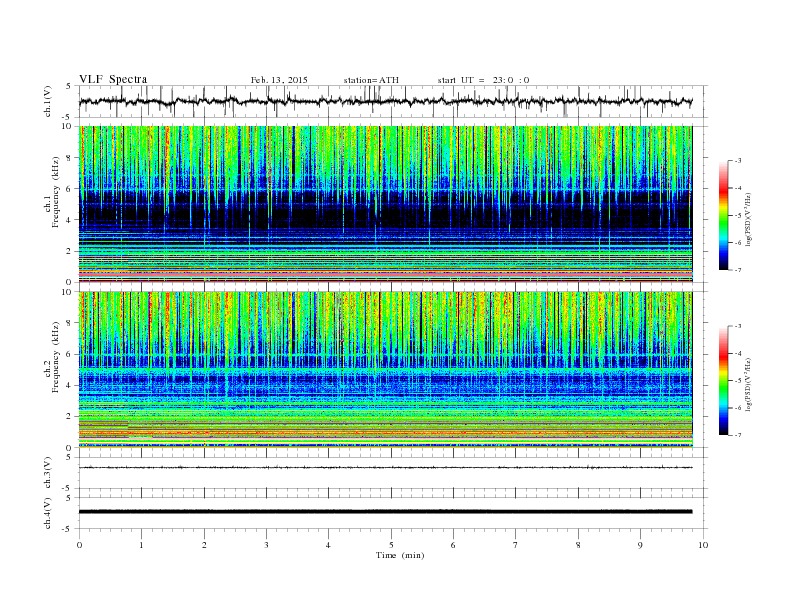792x612 pixels.
Task: Click the ch.2 spectrogram color bar
Action: tap(723, 380)
